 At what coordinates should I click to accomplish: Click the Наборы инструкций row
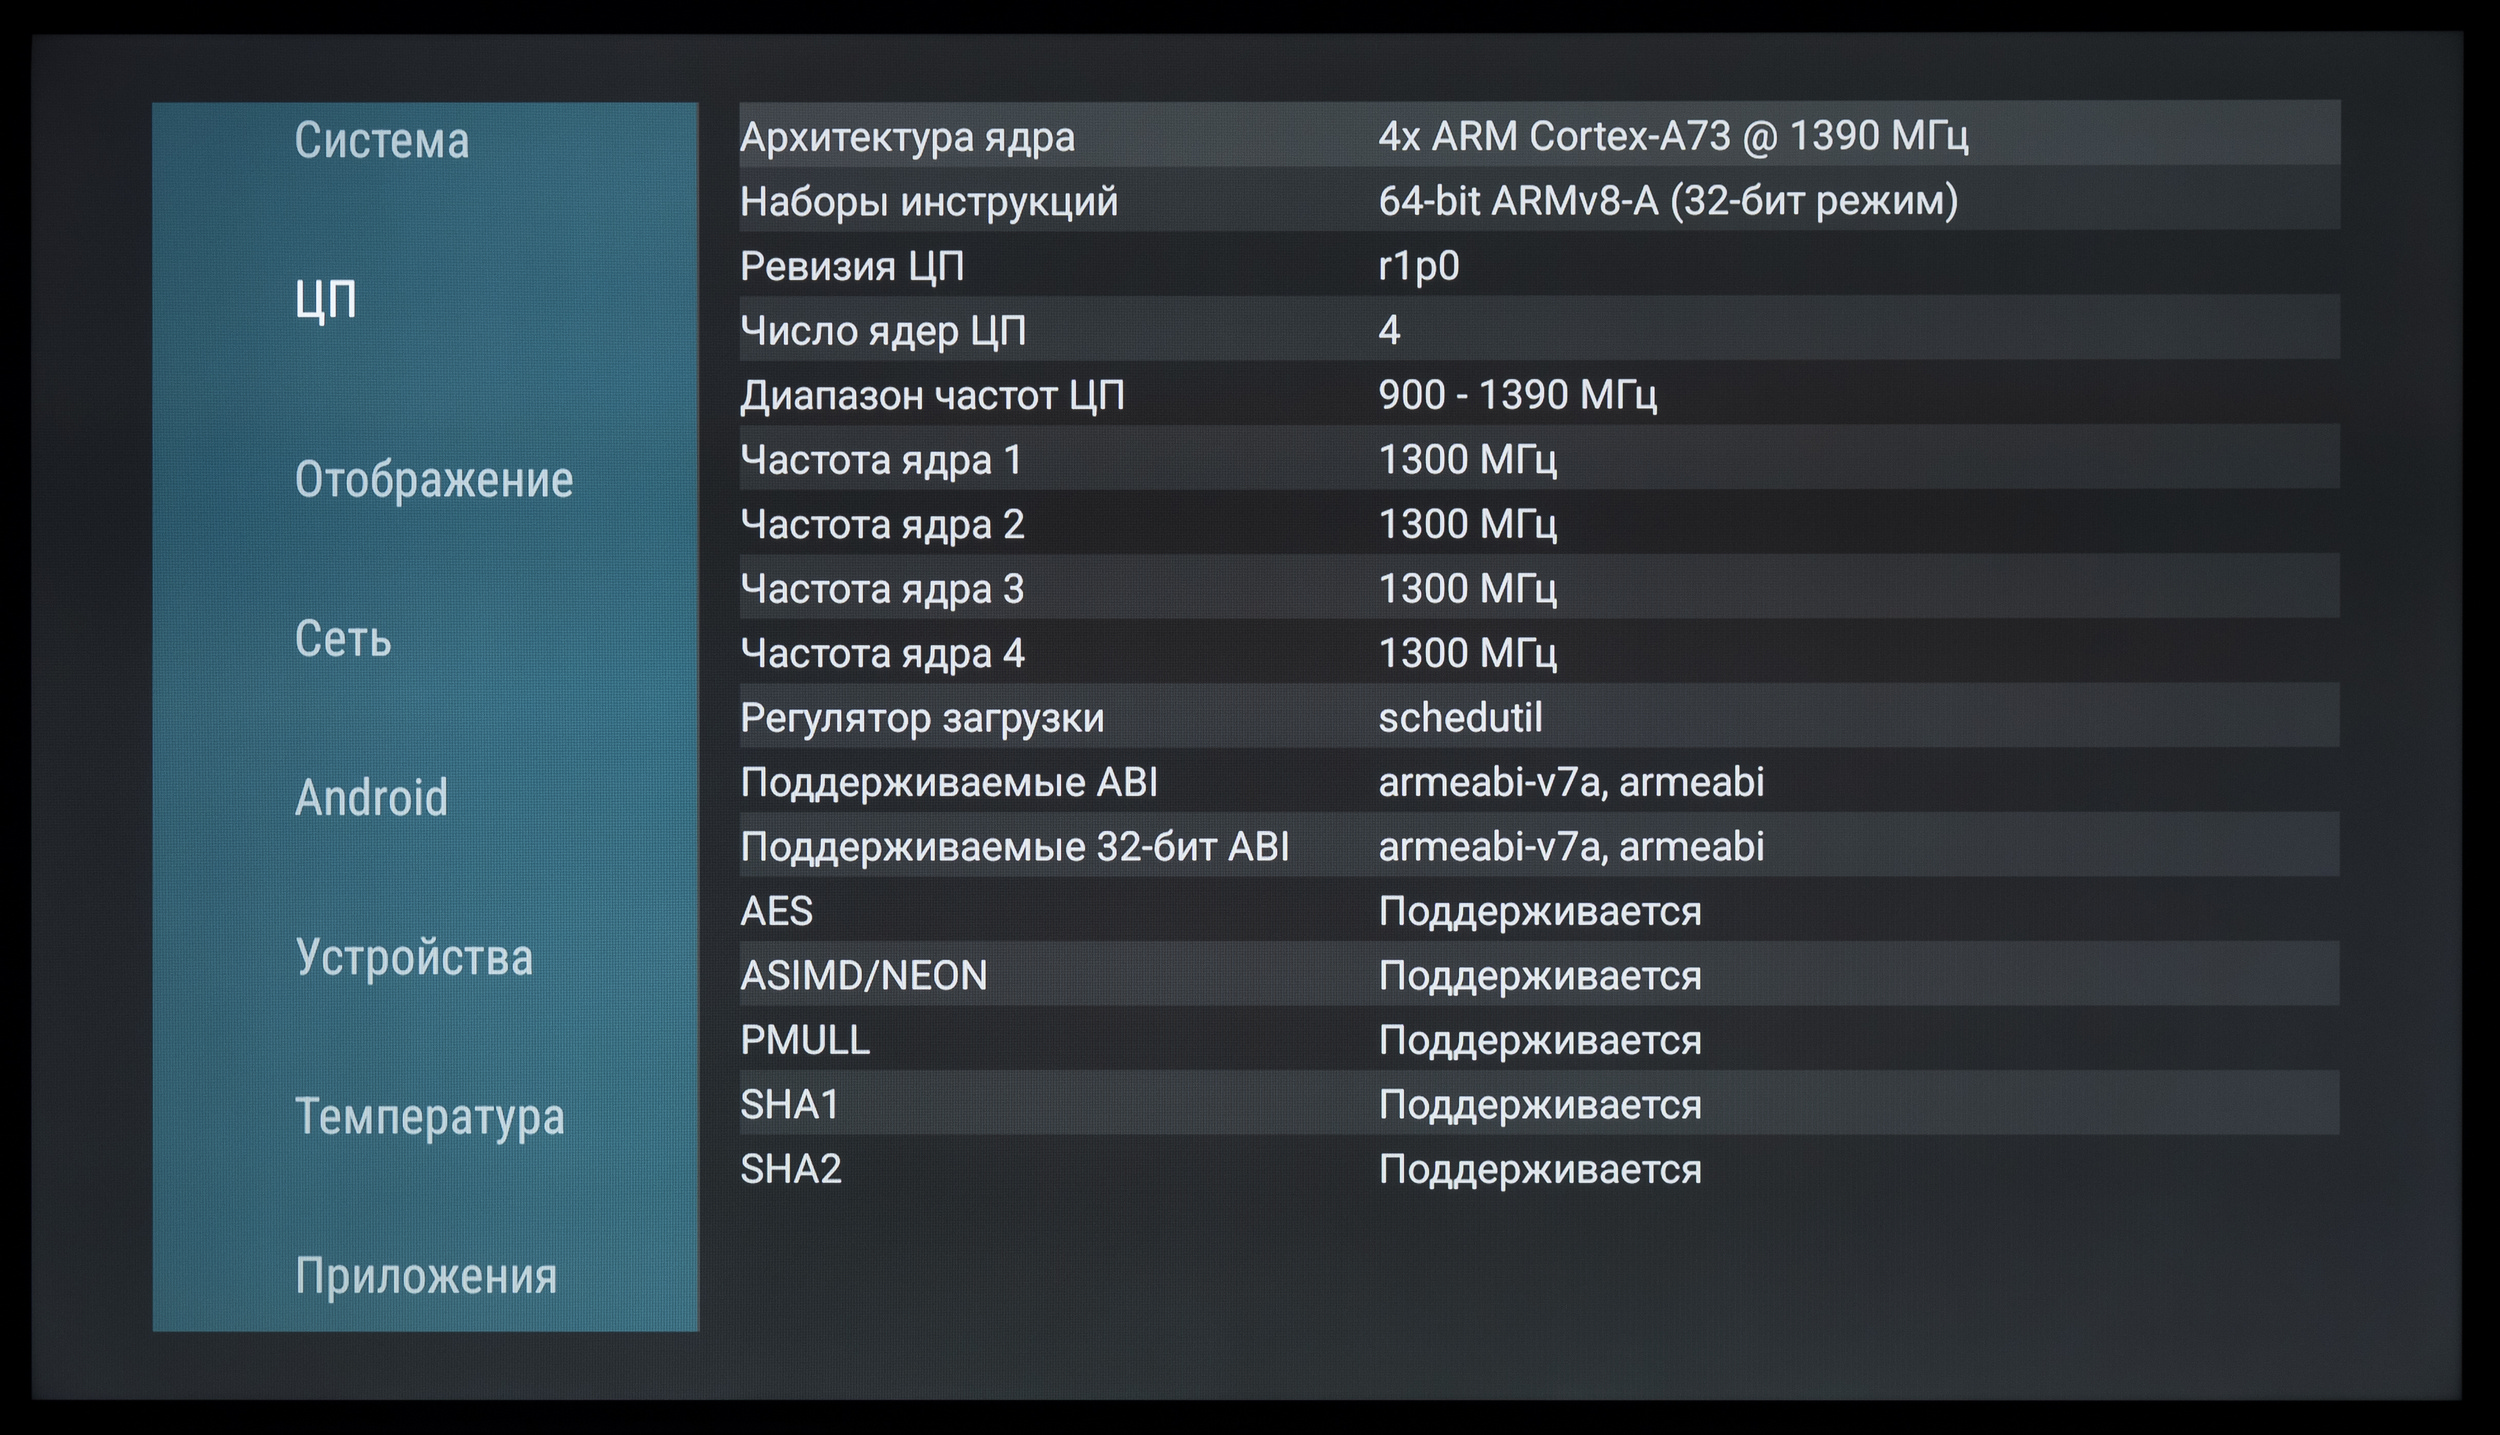click(1538, 201)
